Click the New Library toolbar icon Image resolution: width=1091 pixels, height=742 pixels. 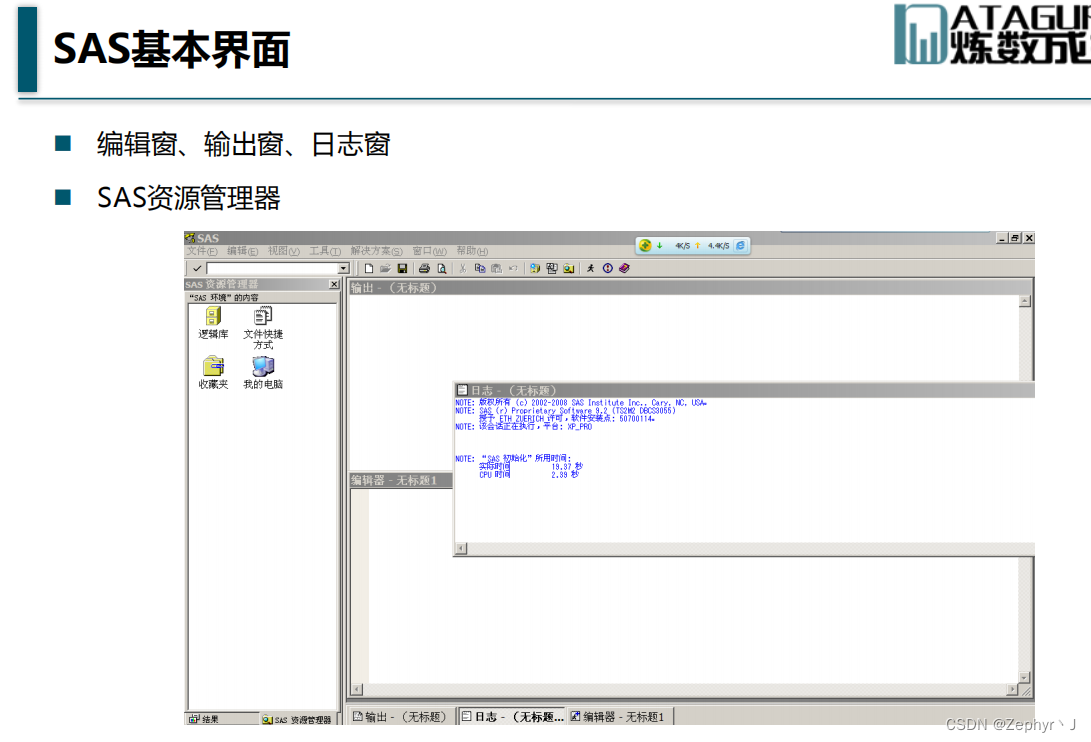pyautogui.click(x=534, y=269)
